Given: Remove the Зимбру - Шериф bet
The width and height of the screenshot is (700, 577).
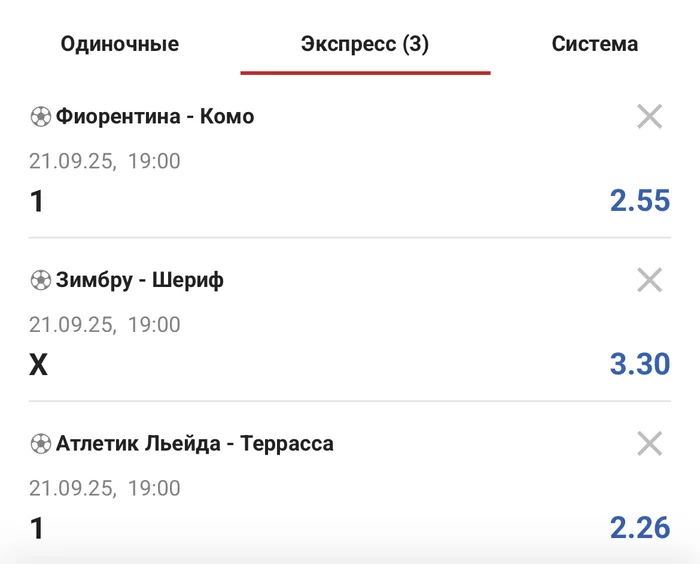Looking at the screenshot, I should [x=650, y=281].
